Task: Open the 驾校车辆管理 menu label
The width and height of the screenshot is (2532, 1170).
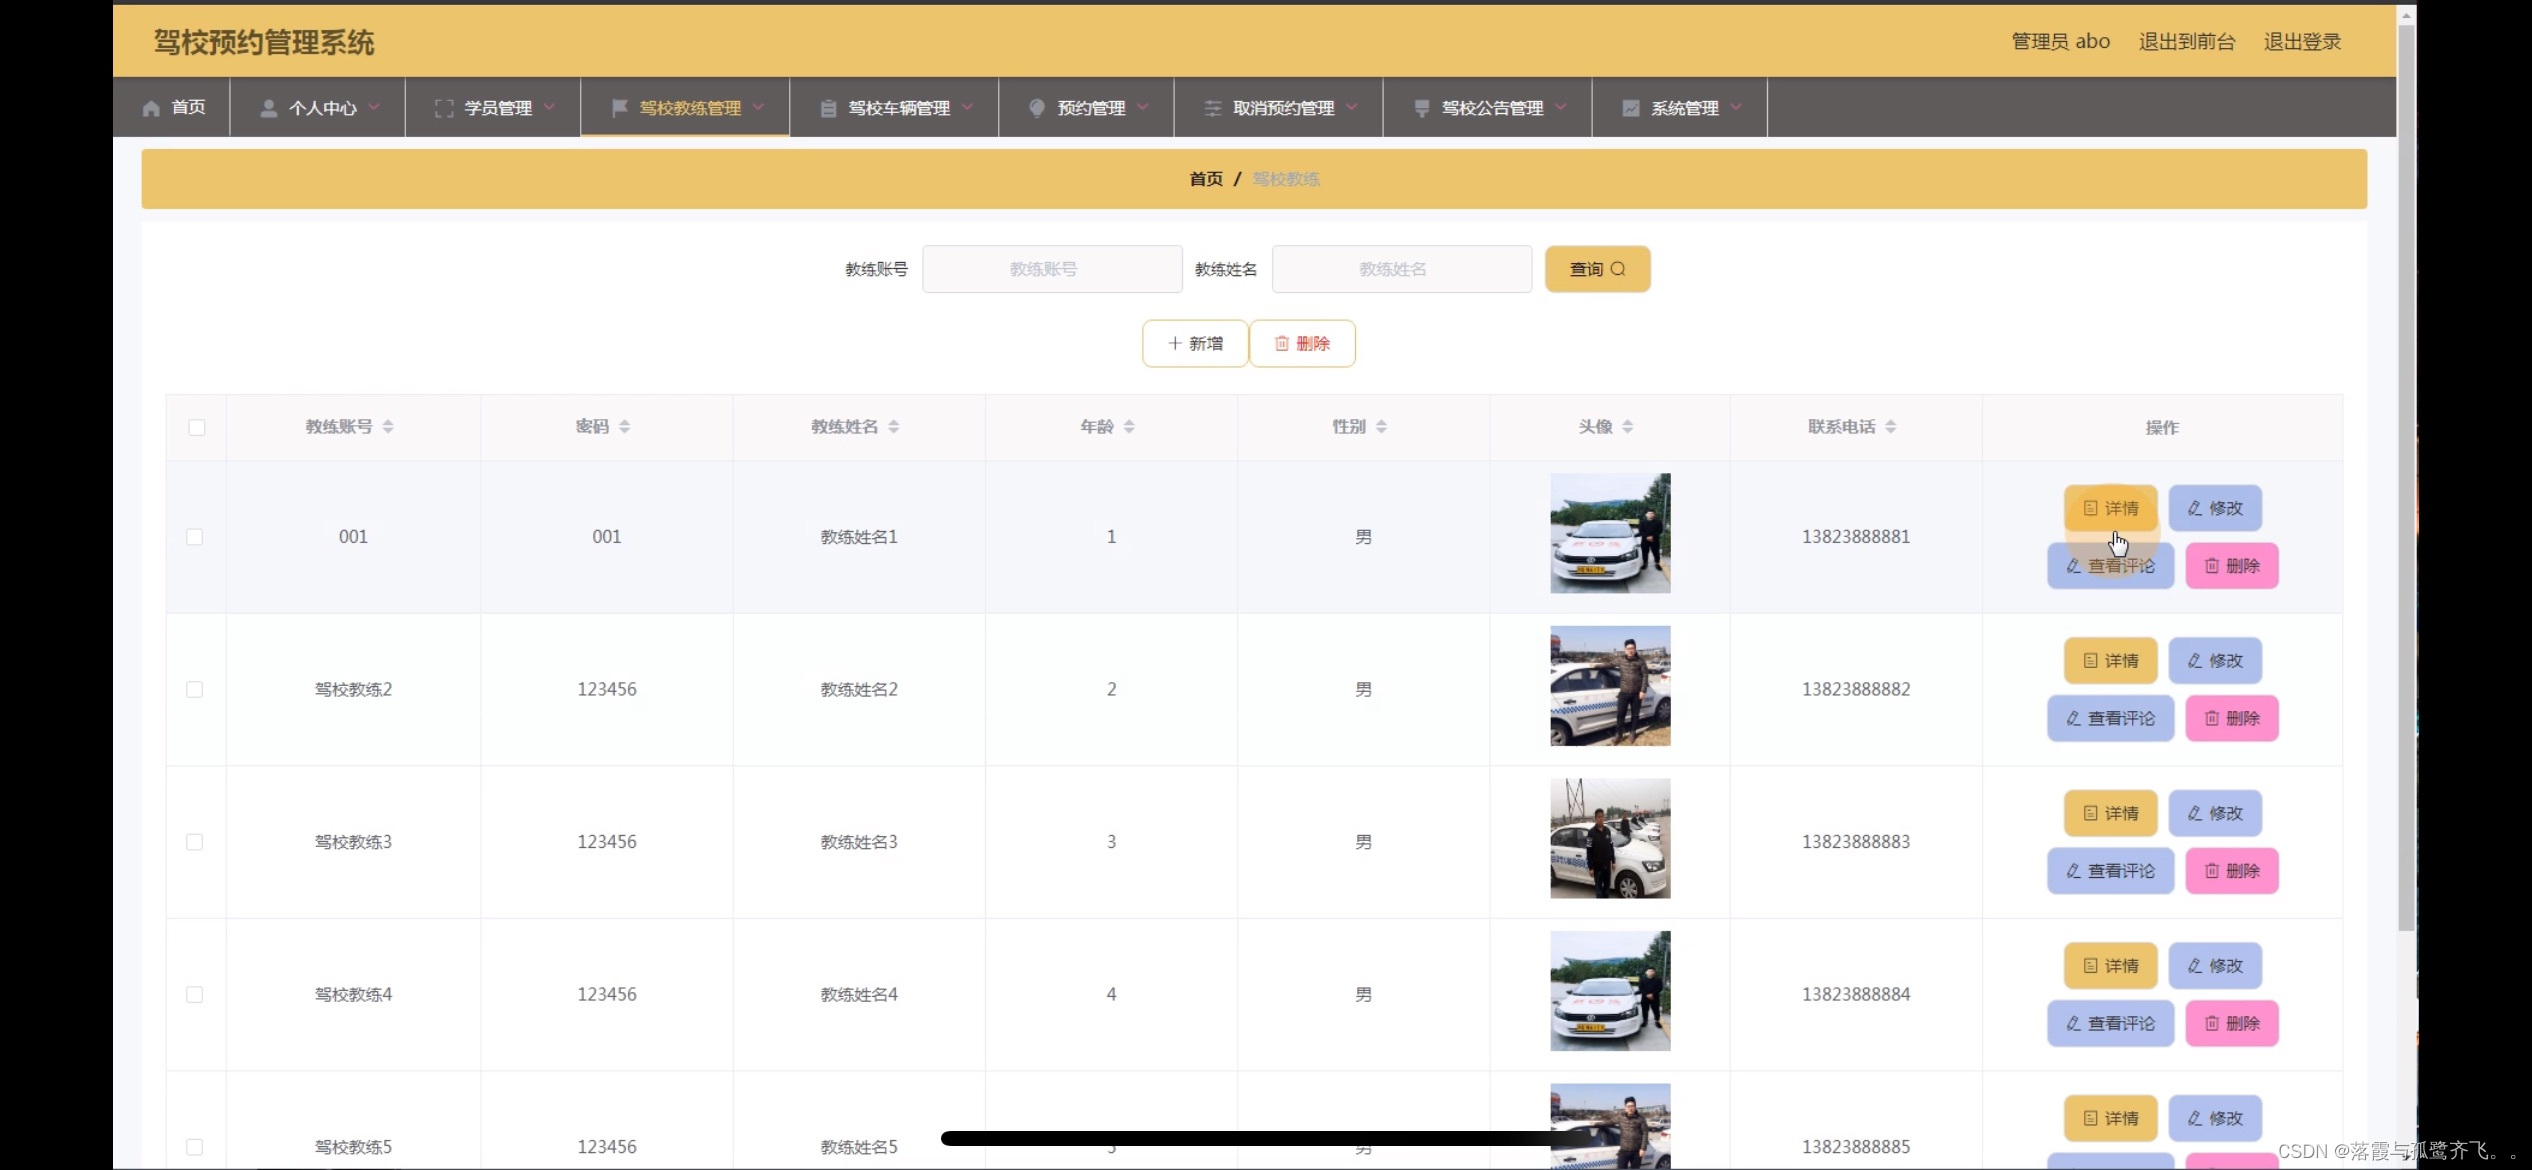Action: point(899,108)
